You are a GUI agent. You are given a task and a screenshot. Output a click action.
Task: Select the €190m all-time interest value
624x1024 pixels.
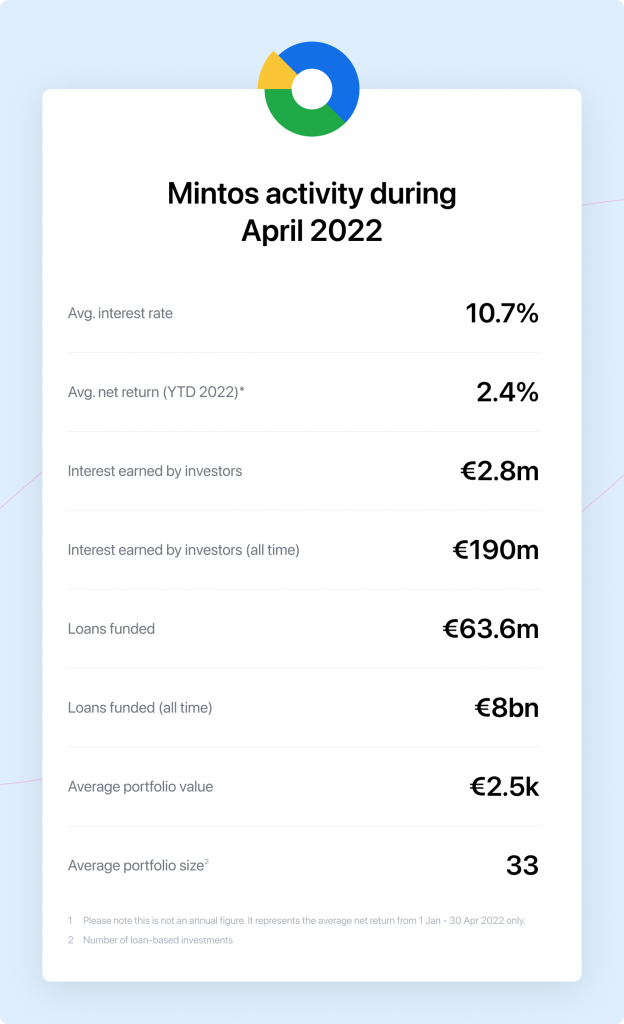tap(496, 550)
